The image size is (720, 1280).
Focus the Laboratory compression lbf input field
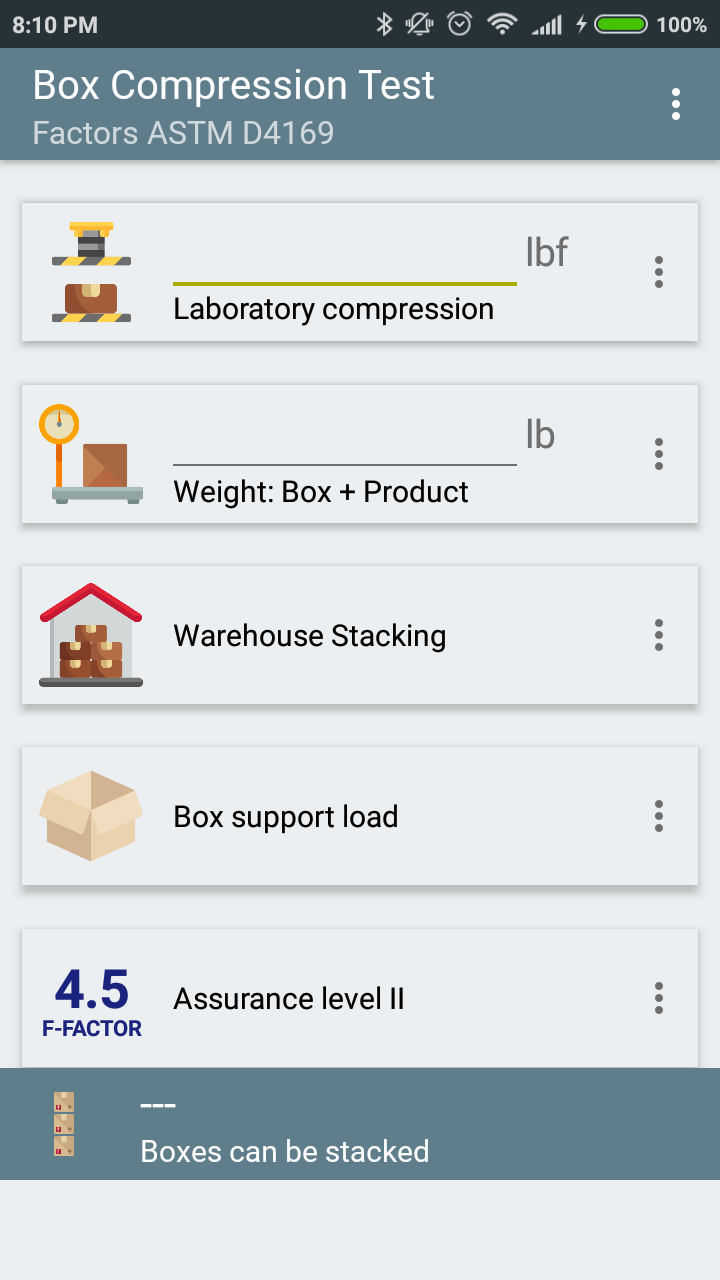344,262
